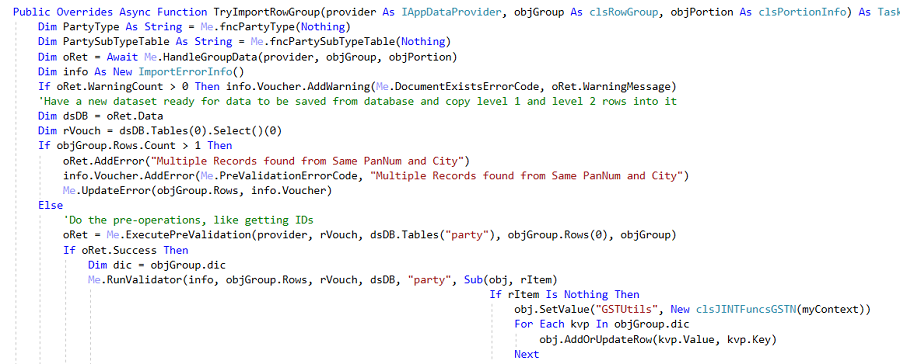The width and height of the screenshot is (900, 364).
Task: Click the green dataset comment line
Action: point(358,102)
